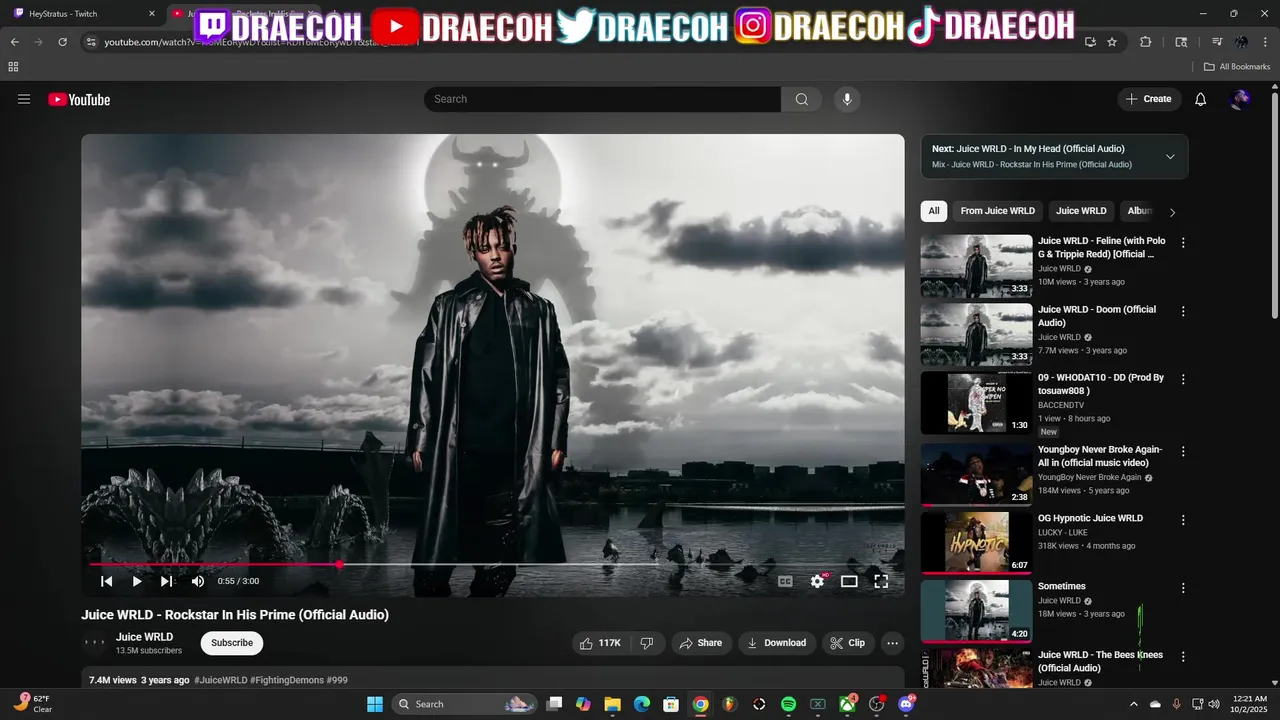Open the Chrome extensions puzzle icon
The height and width of the screenshot is (720, 1280).
point(1146,42)
